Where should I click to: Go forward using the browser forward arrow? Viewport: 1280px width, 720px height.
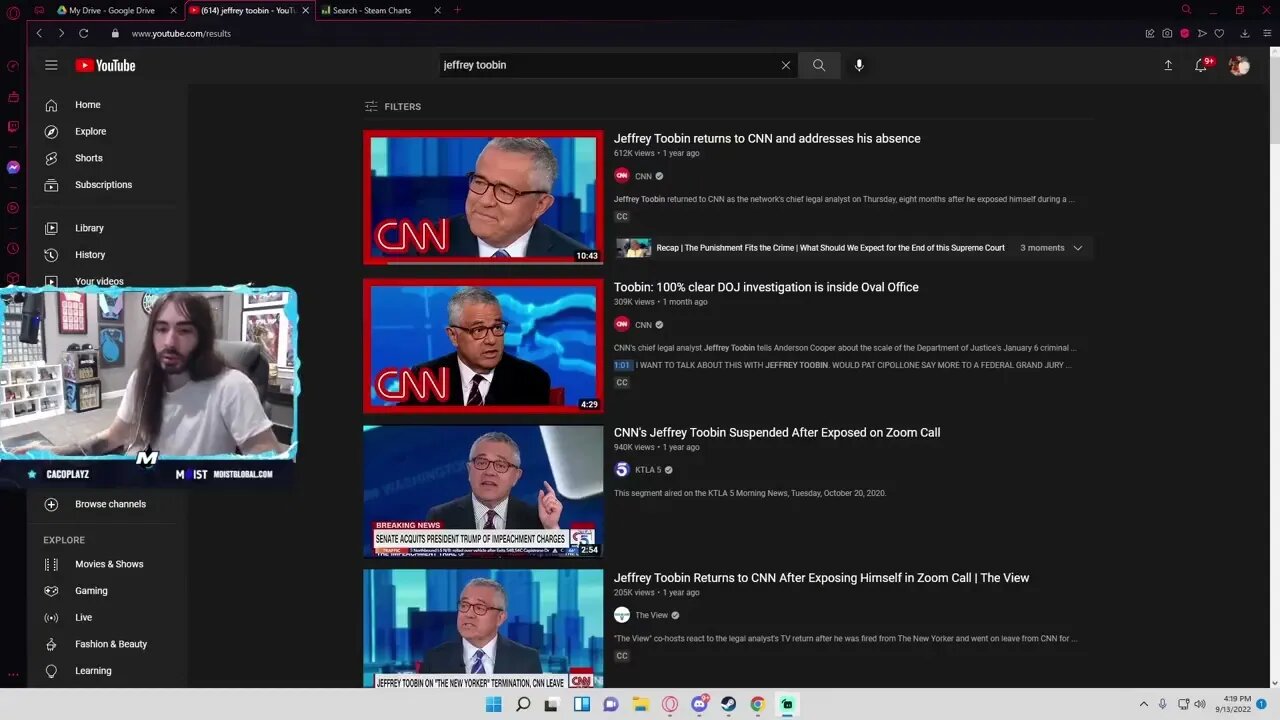point(61,33)
